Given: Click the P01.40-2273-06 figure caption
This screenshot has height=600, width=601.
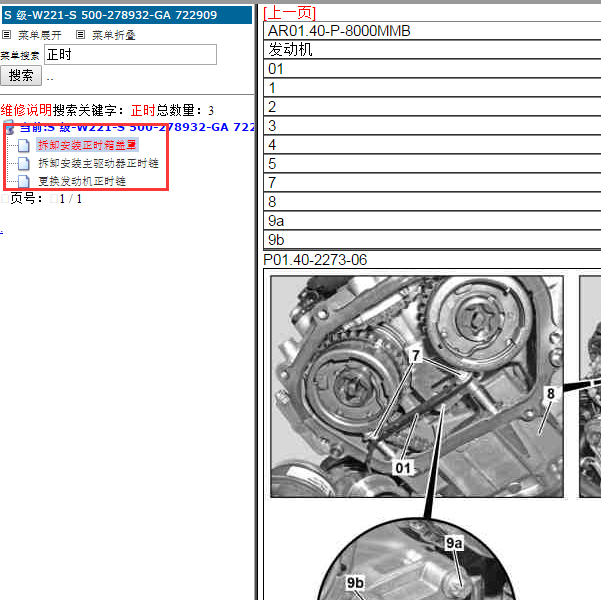Looking at the screenshot, I should (x=315, y=260).
